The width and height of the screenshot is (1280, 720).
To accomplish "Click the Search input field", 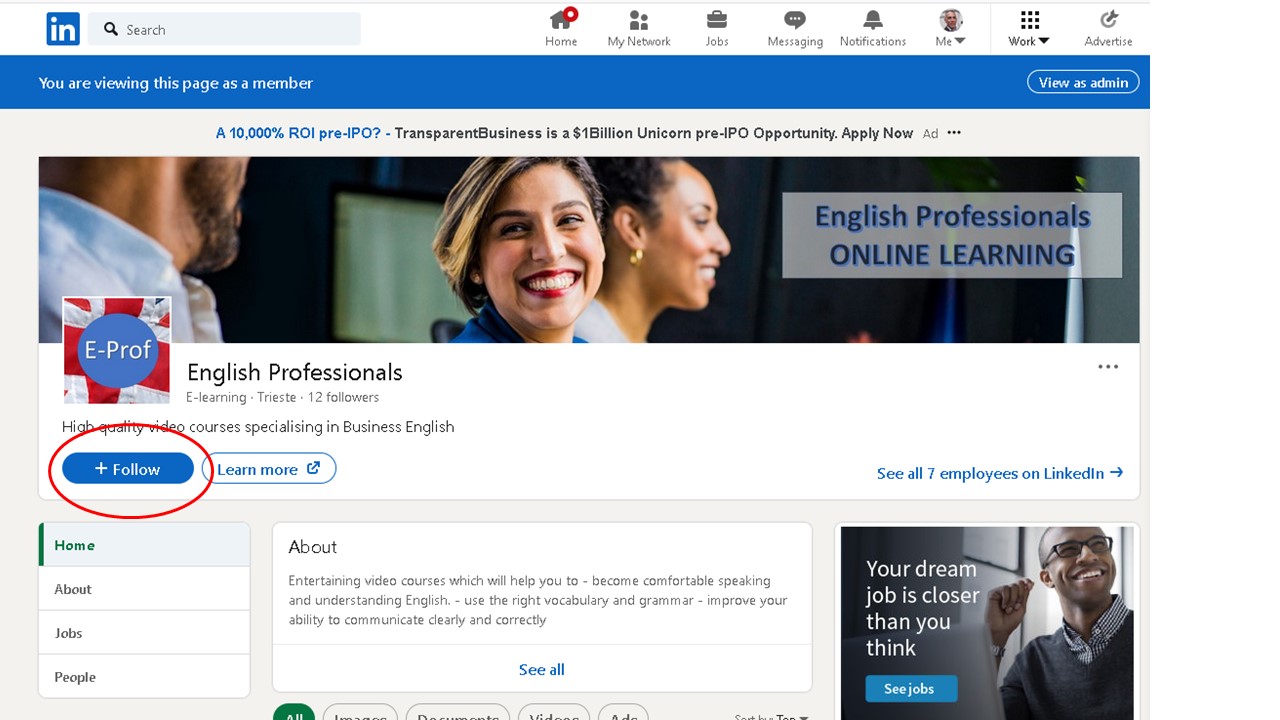I will click(x=225, y=29).
